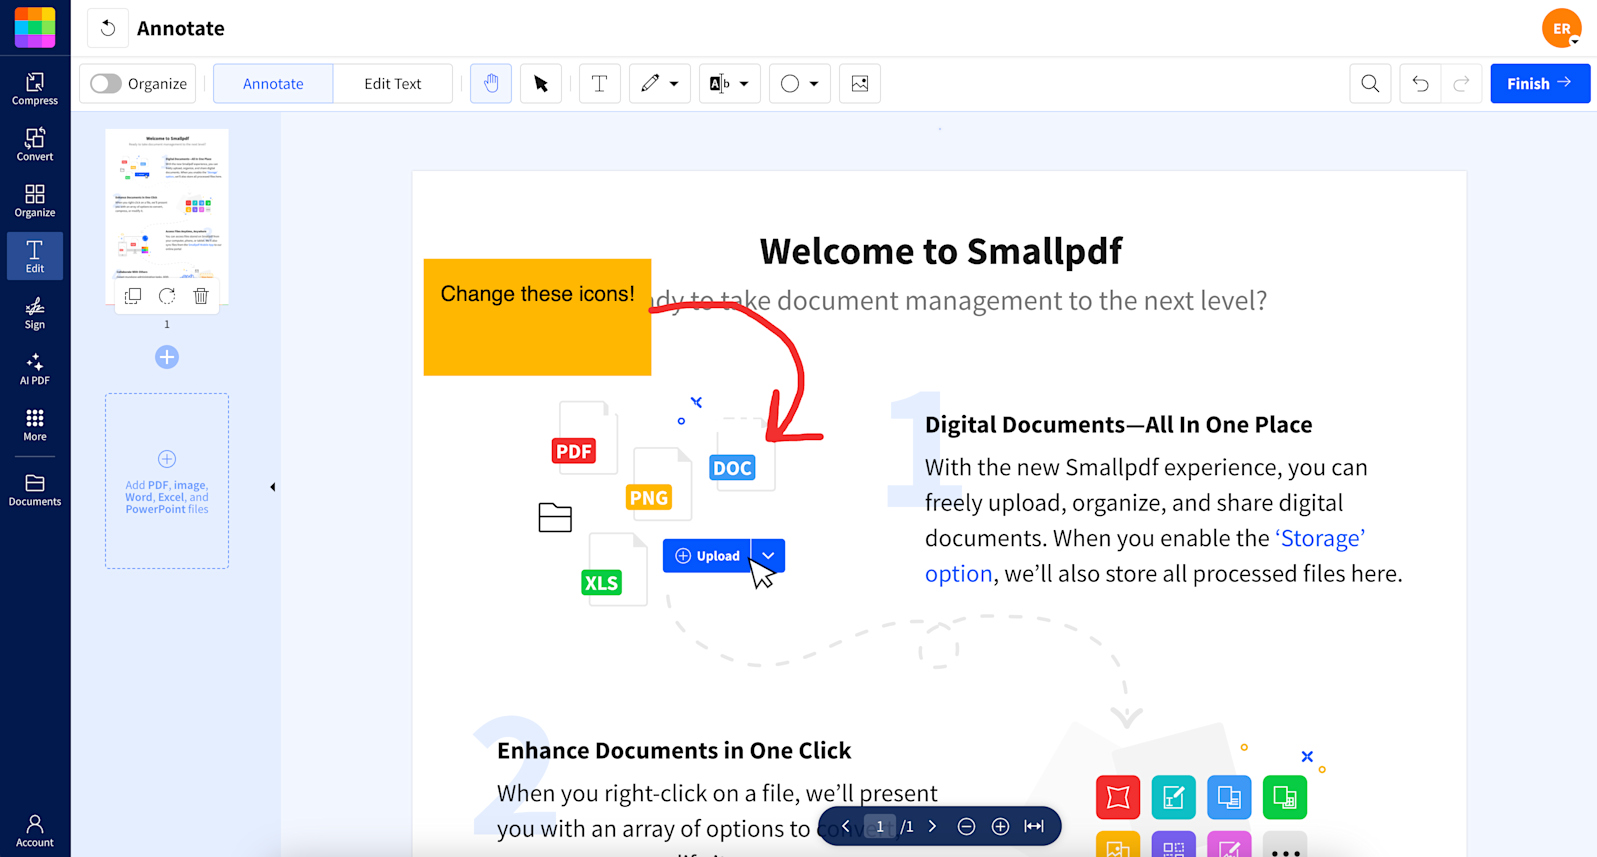Select the arrow pointer tool
Screen dimensions: 1597x857
click(x=541, y=84)
